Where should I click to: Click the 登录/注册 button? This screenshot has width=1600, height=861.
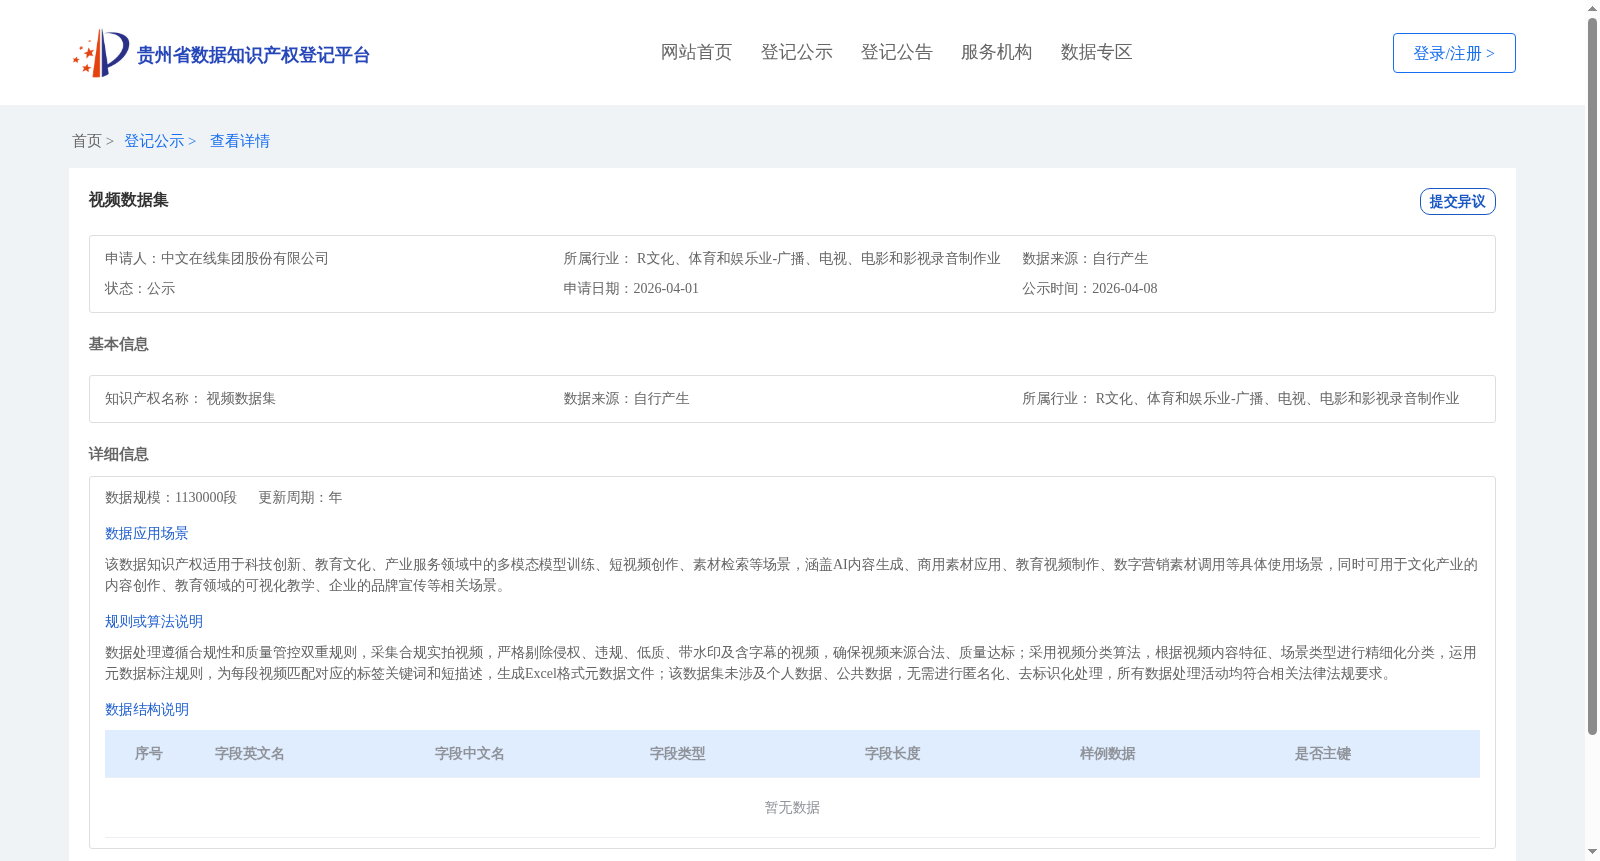[1454, 53]
